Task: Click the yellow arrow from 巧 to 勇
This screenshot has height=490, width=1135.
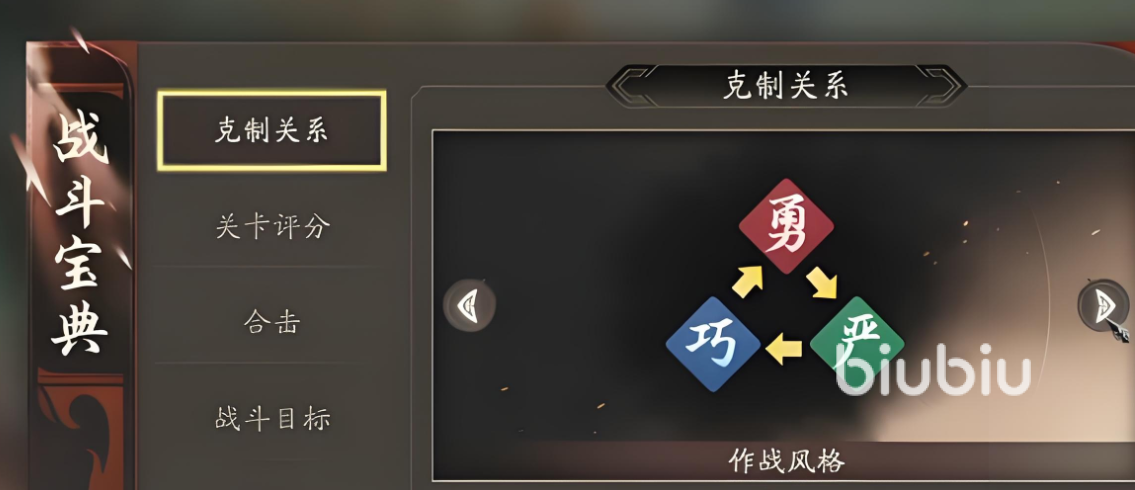Action: pyautogui.click(x=748, y=282)
